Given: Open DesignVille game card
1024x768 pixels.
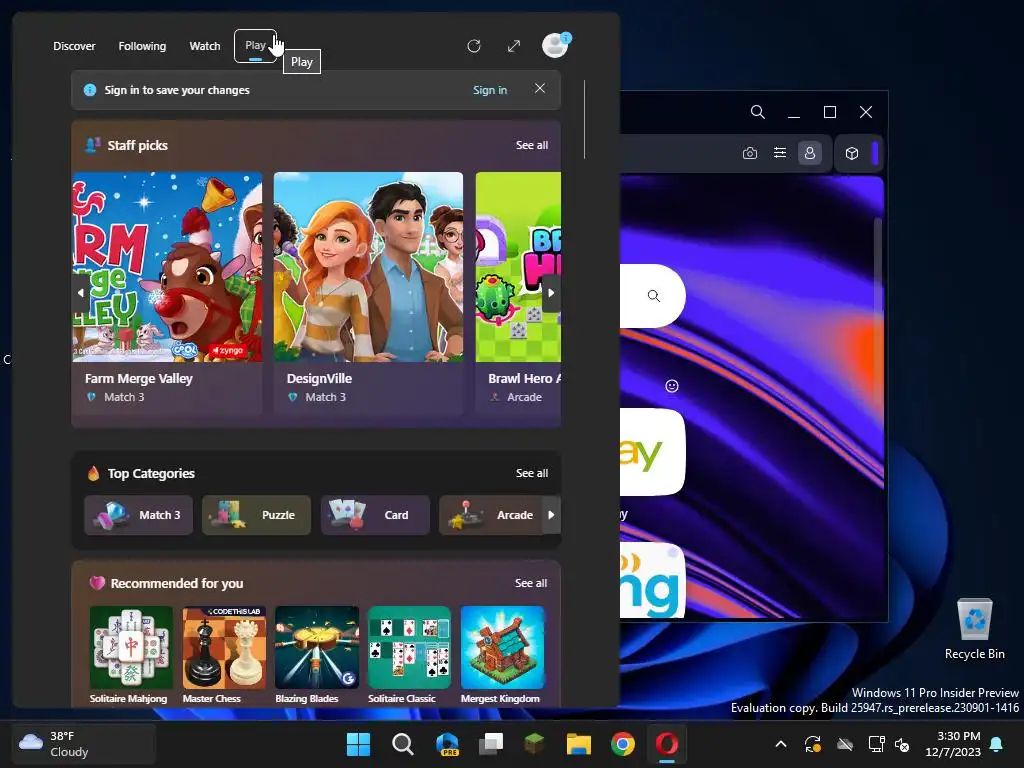Looking at the screenshot, I should click(368, 293).
